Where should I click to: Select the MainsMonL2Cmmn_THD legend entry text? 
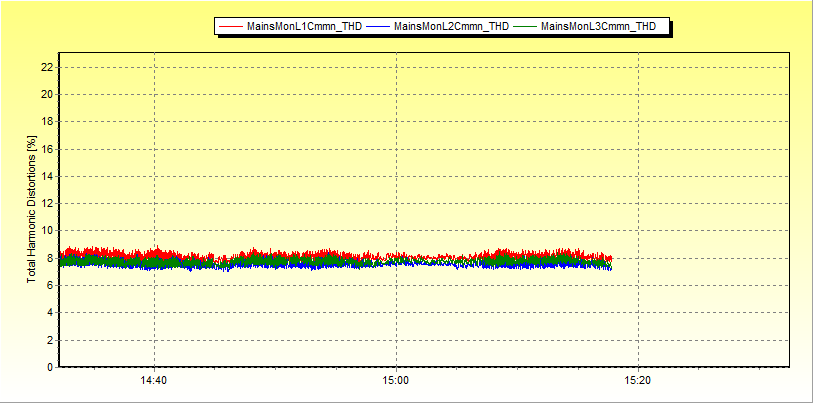tap(451, 27)
